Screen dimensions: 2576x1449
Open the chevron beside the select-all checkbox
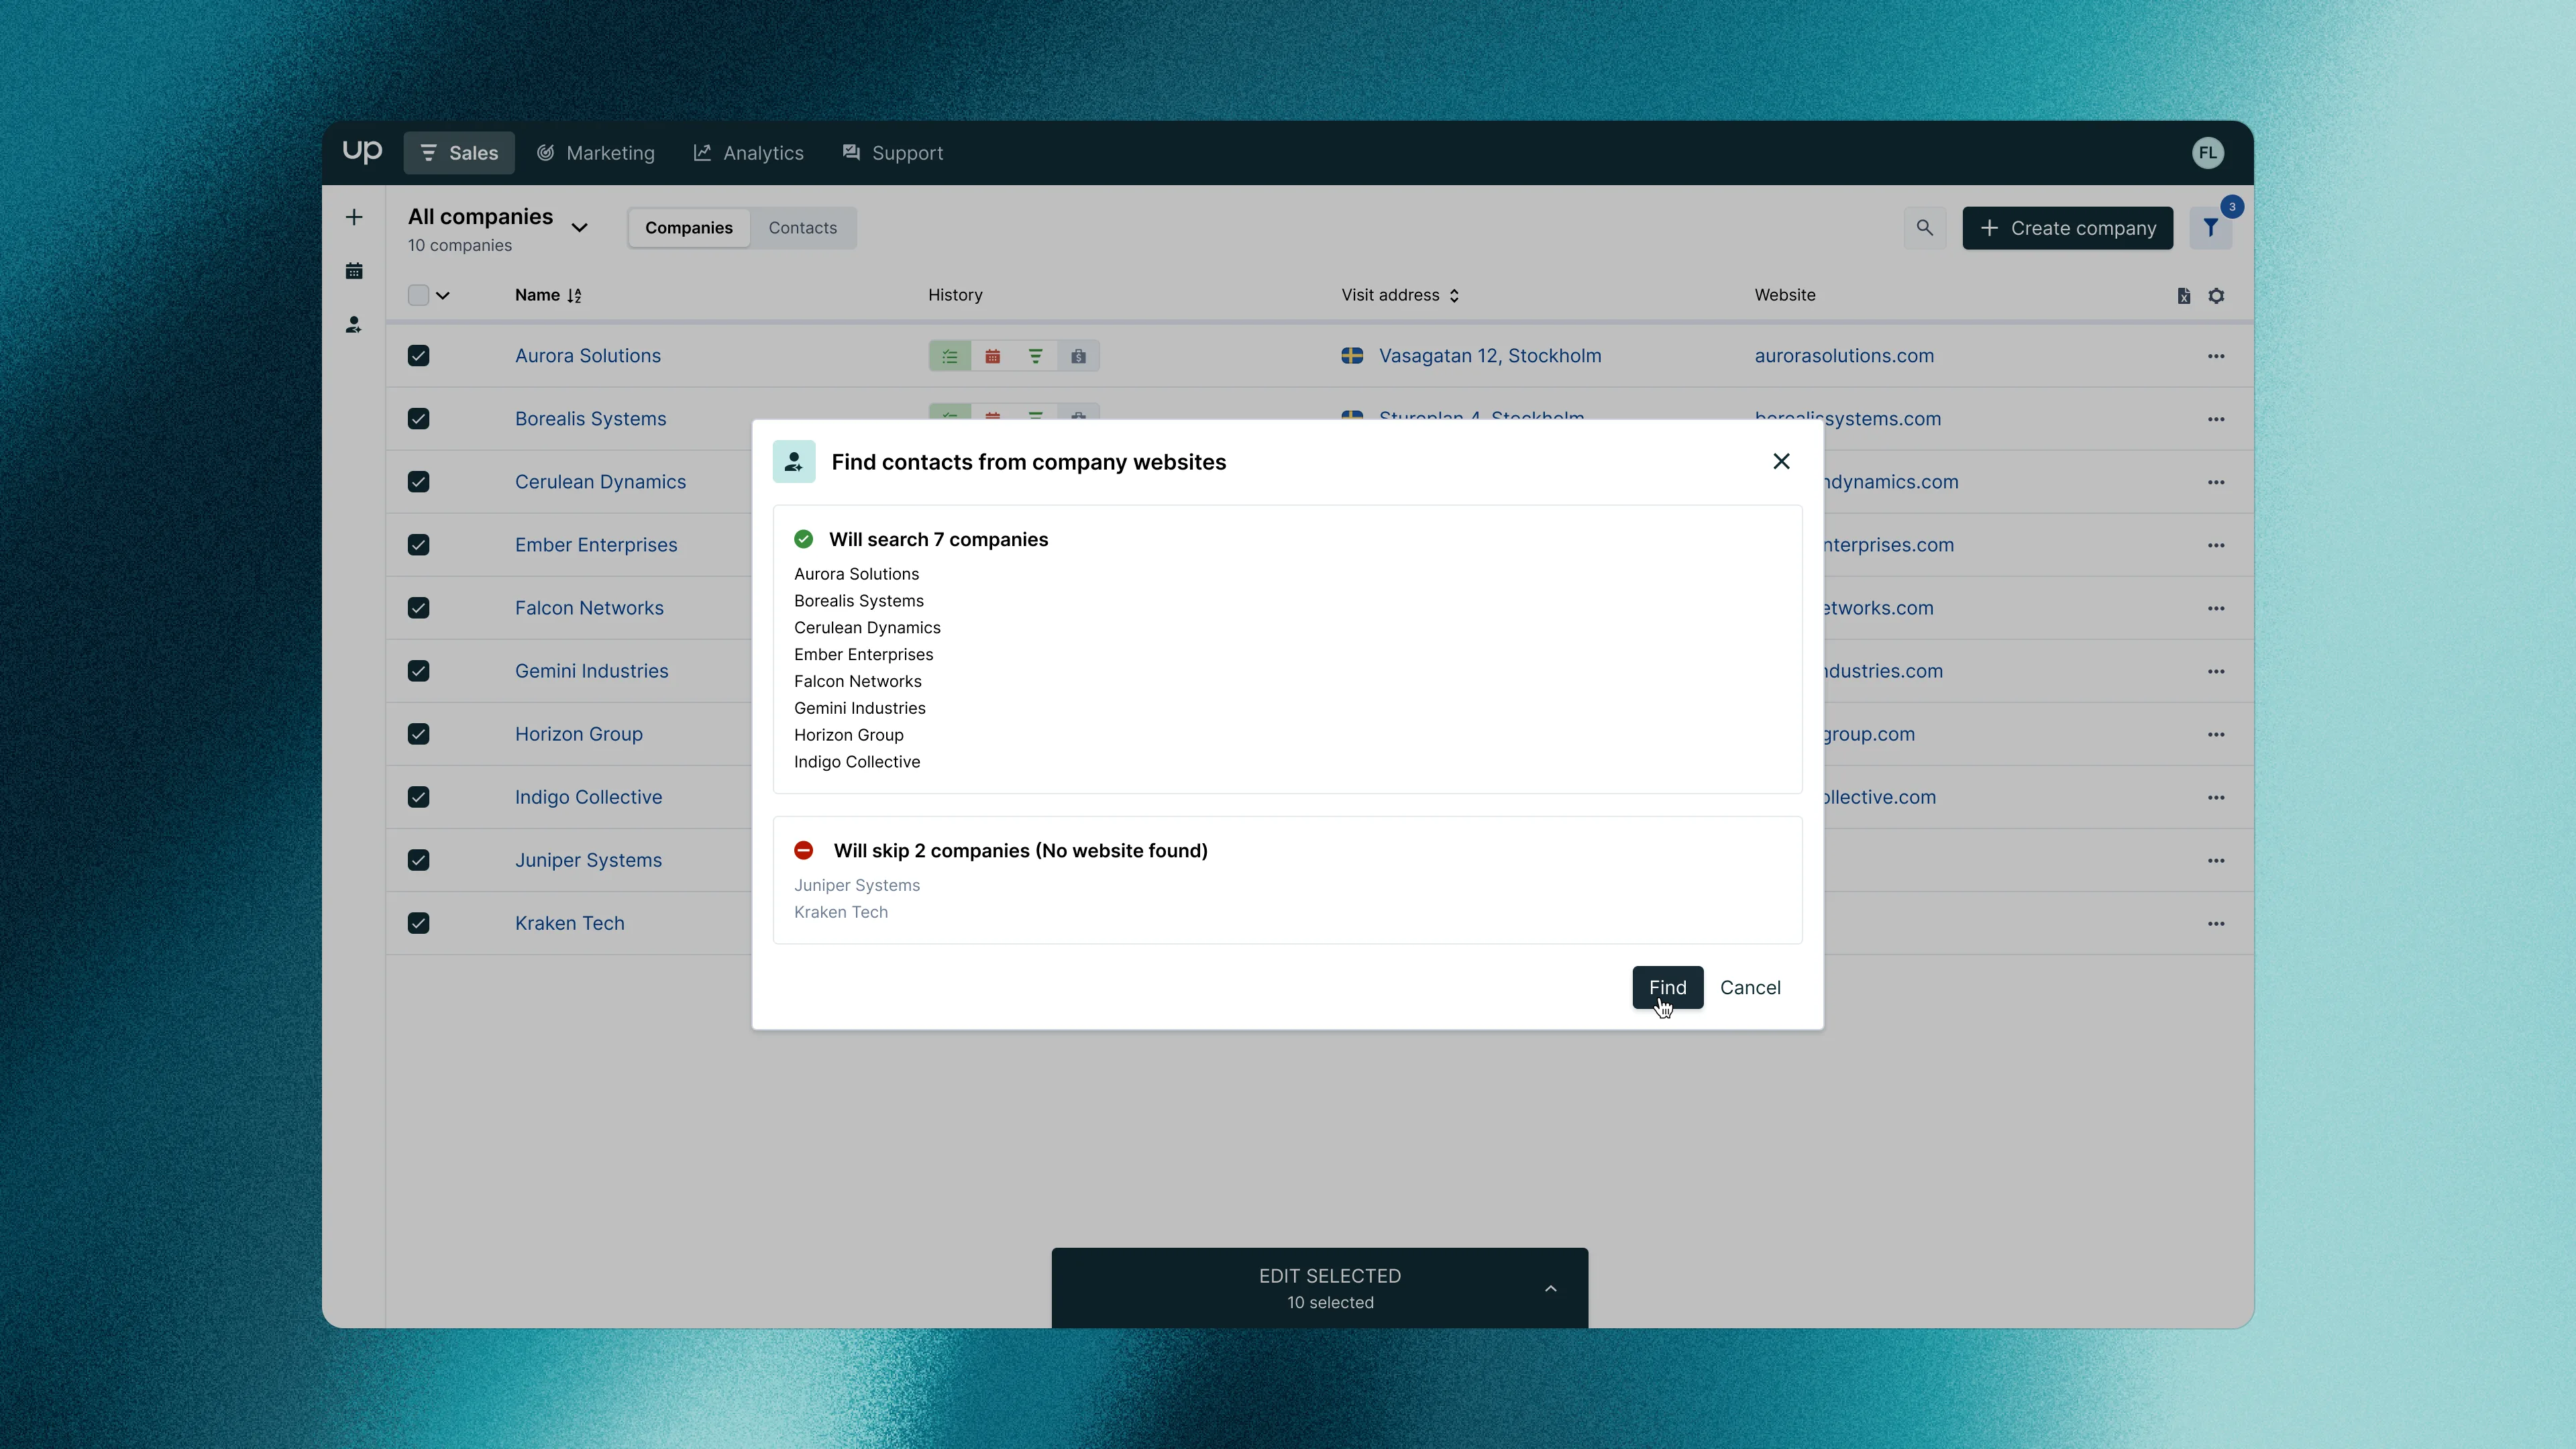[x=443, y=295]
